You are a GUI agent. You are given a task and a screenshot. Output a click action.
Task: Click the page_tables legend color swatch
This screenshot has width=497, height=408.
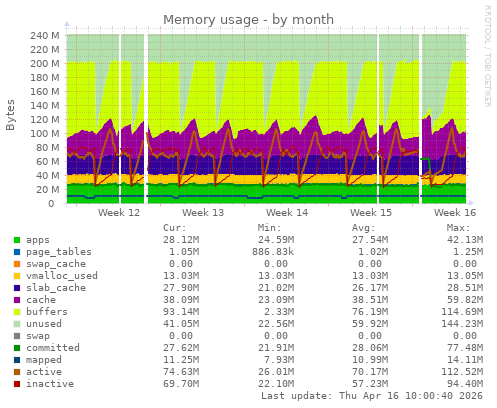[x=17, y=252]
